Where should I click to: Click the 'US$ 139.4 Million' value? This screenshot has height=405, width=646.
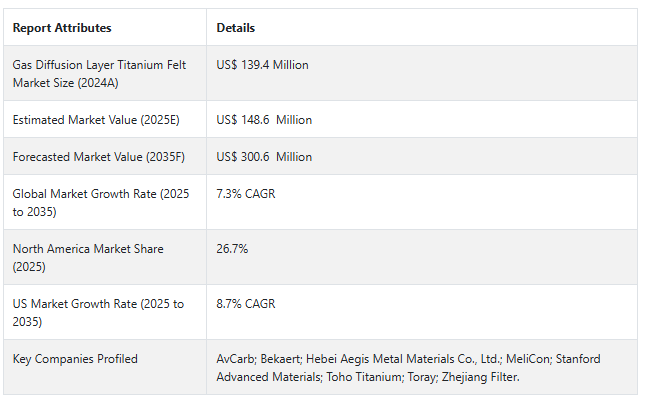click(x=263, y=65)
